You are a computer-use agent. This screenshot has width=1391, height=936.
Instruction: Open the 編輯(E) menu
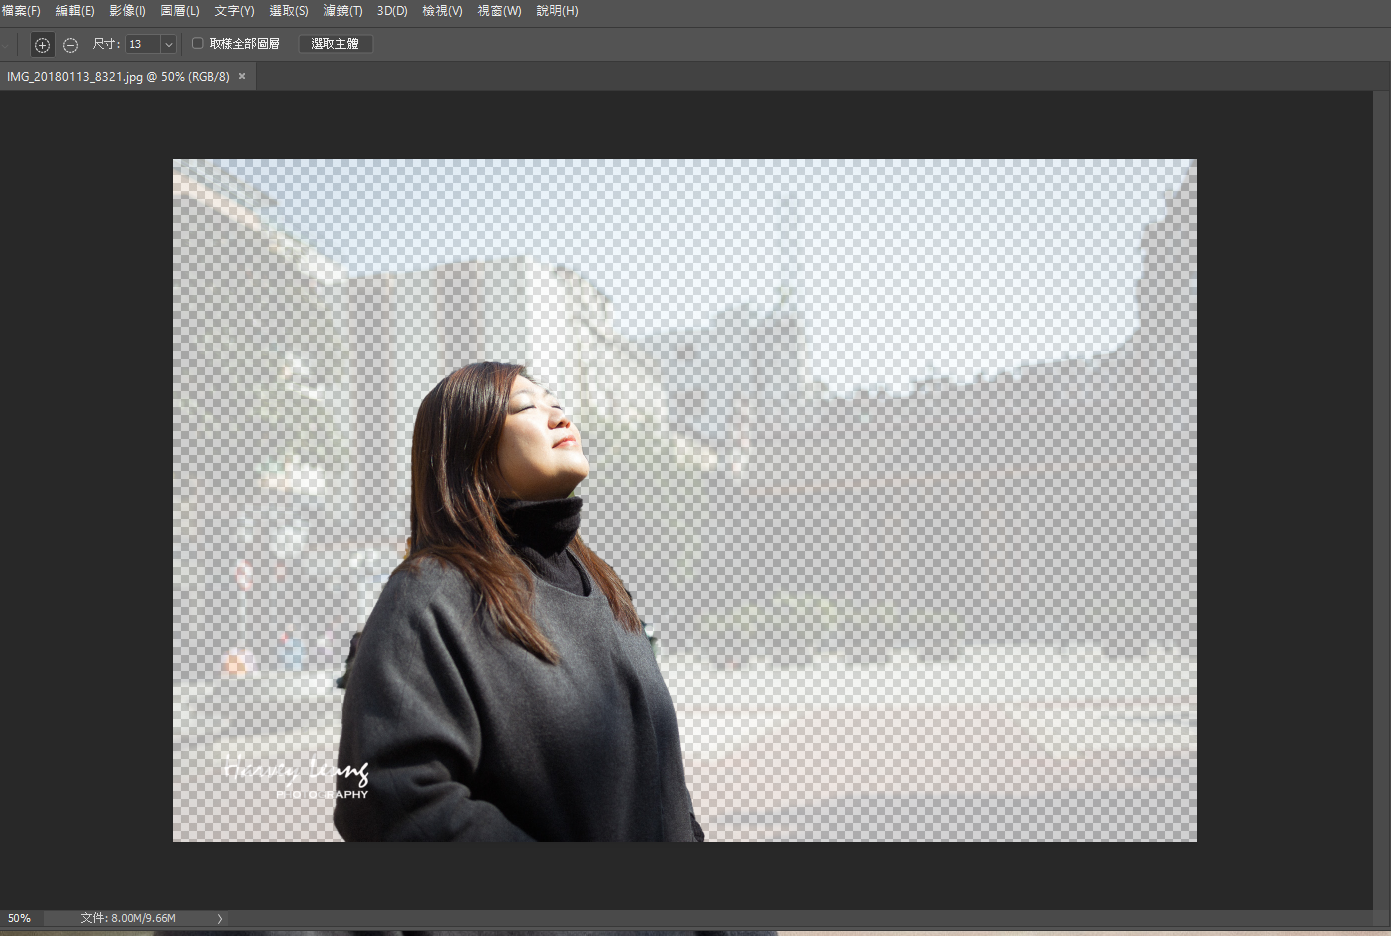(x=75, y=11)
